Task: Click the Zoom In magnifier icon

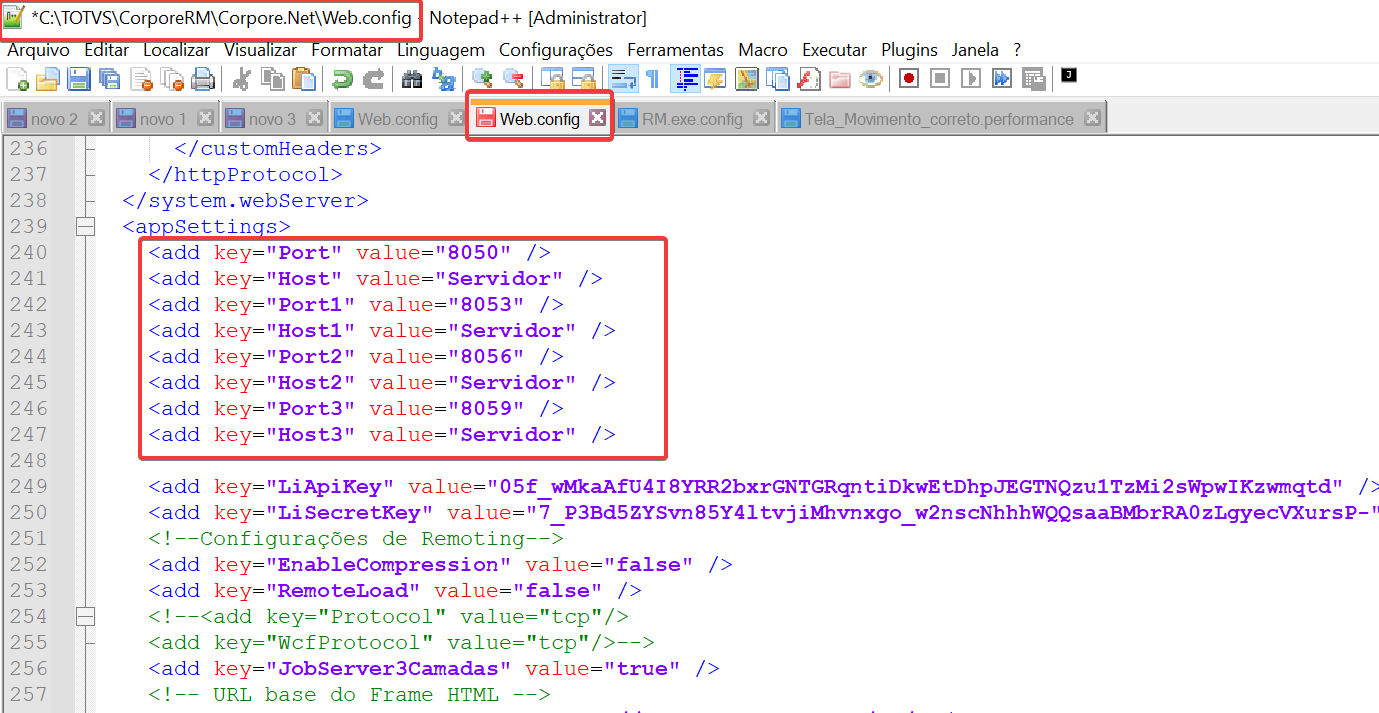Action: [x=482, y=78]
